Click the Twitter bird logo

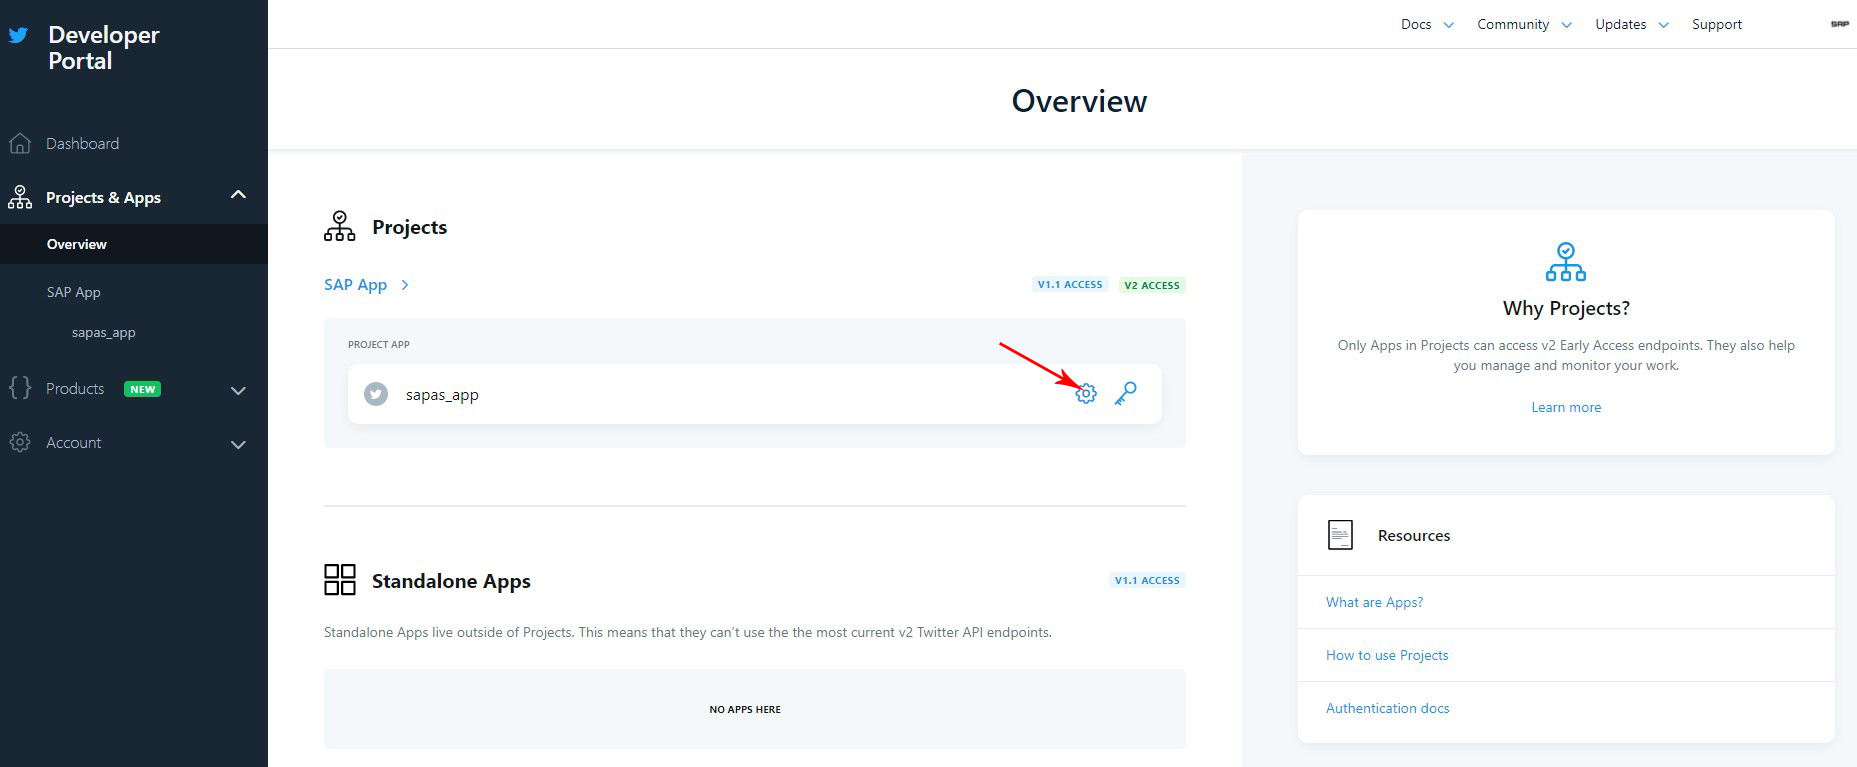pyautogui.click(x=18, y=35)
